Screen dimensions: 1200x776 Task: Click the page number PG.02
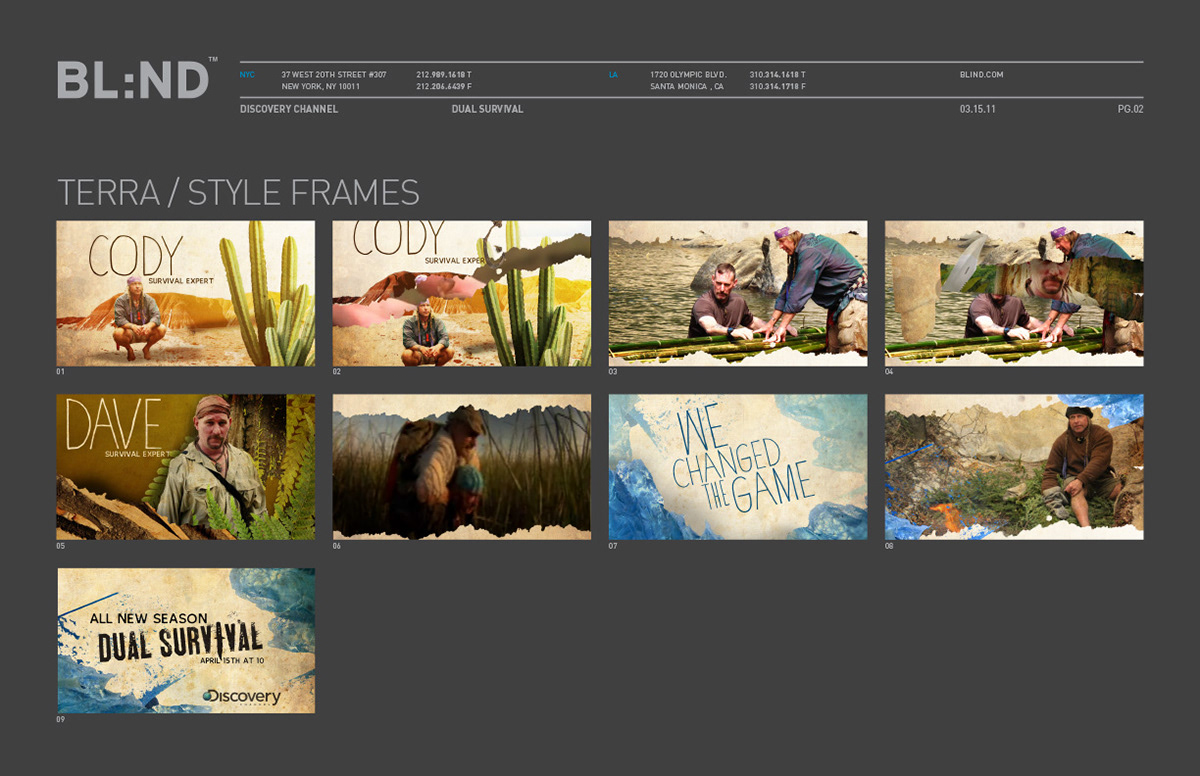click(1130, 109)
